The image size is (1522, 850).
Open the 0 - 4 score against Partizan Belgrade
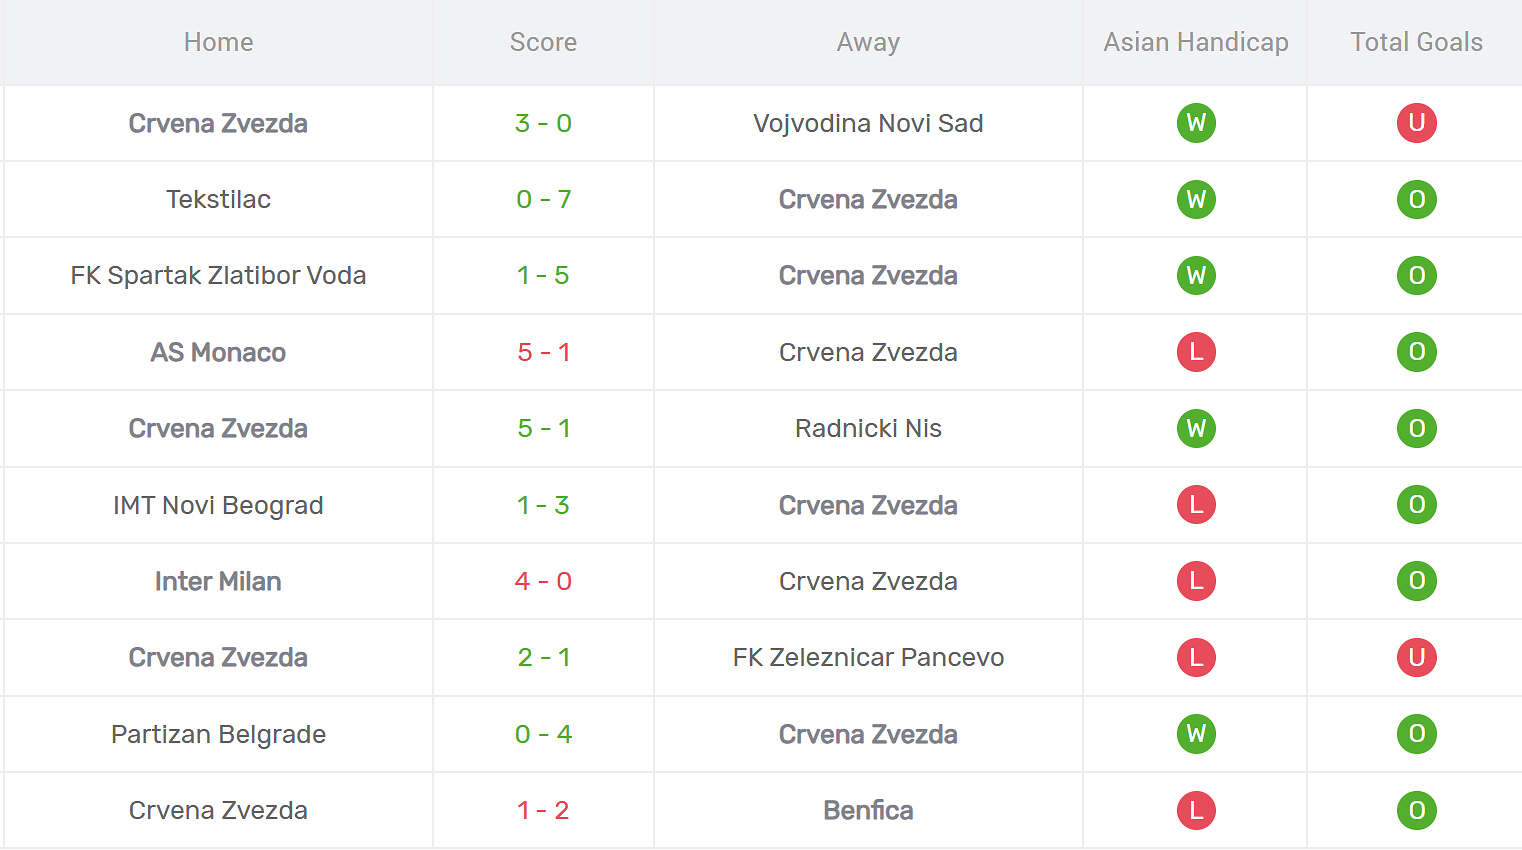tap(543, 734)
